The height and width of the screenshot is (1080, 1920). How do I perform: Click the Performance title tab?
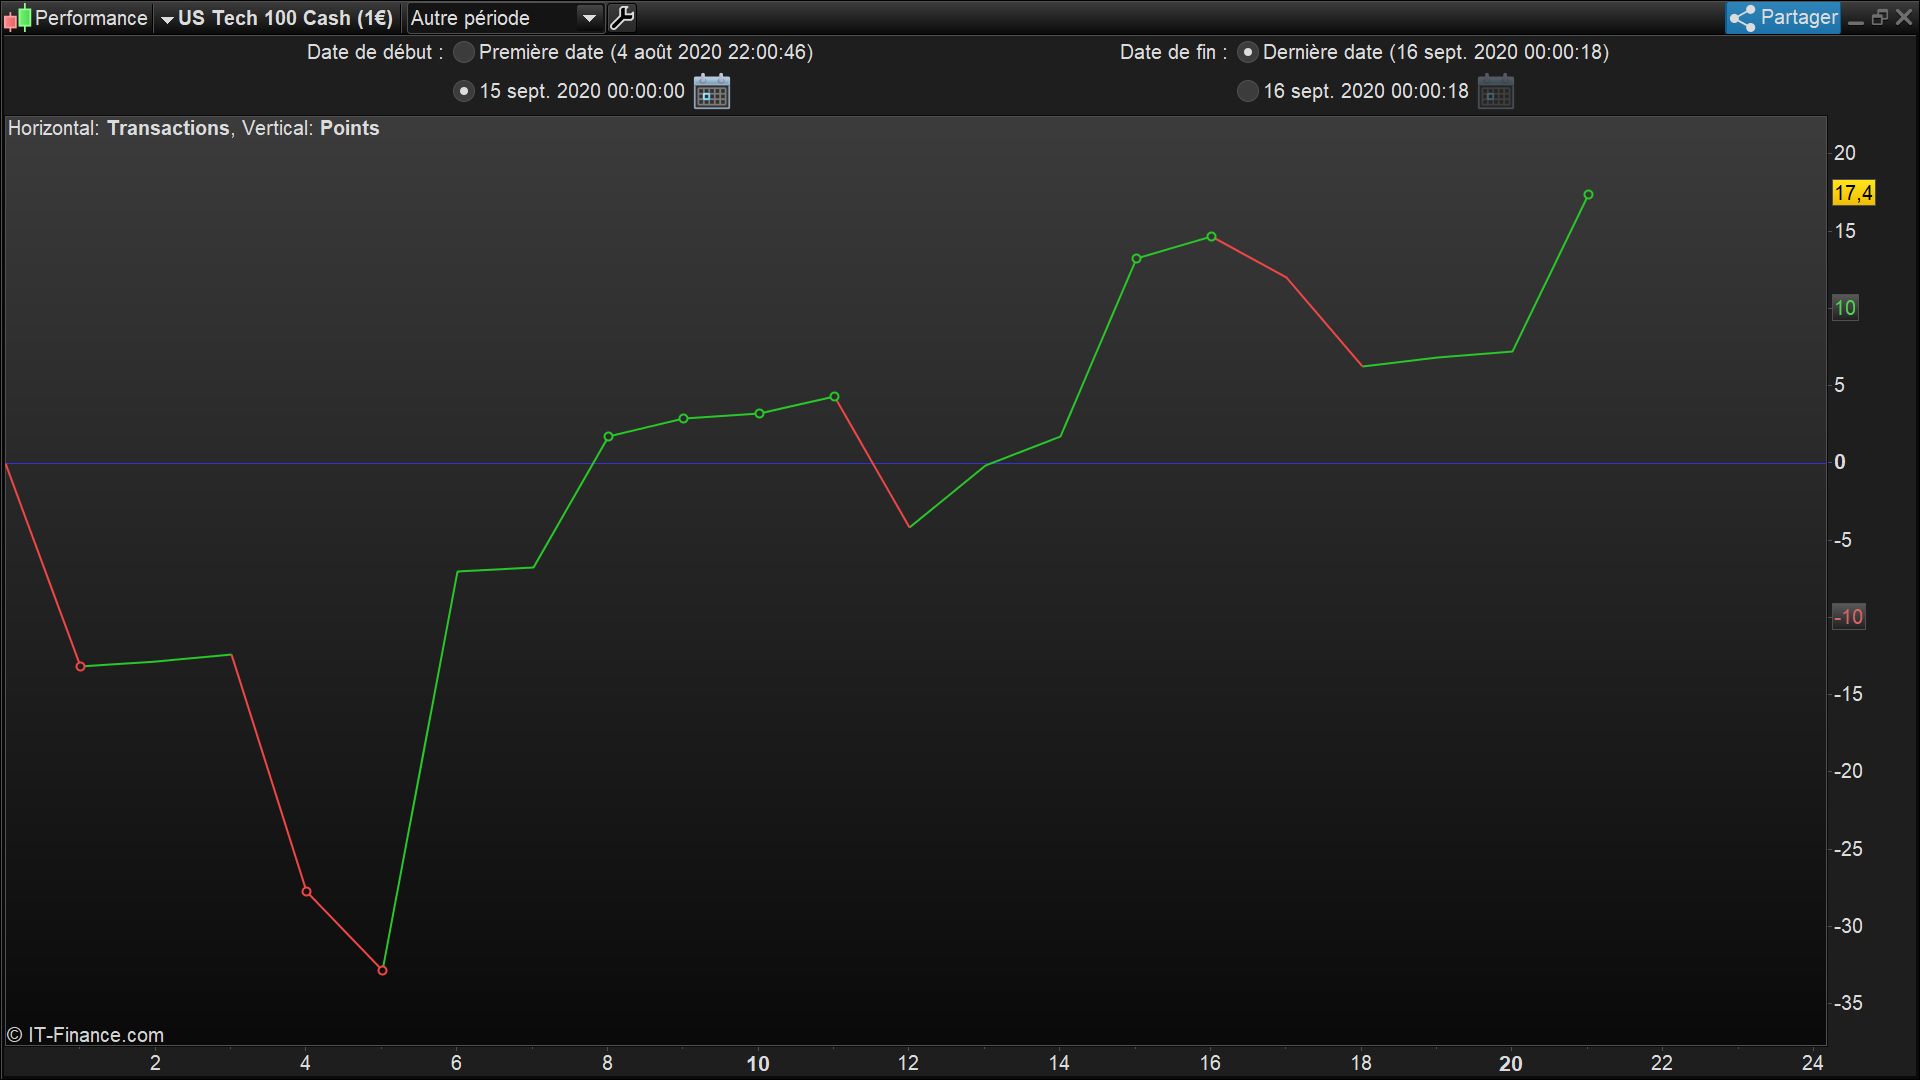90,18
